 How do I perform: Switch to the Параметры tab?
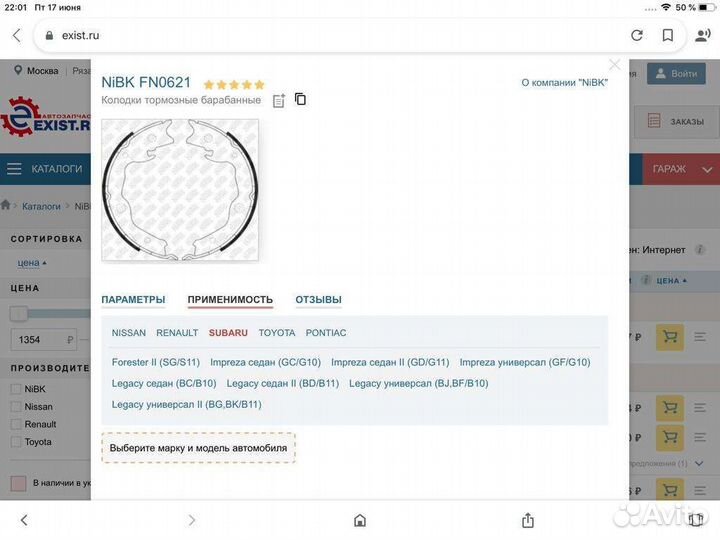pos(133,300)
